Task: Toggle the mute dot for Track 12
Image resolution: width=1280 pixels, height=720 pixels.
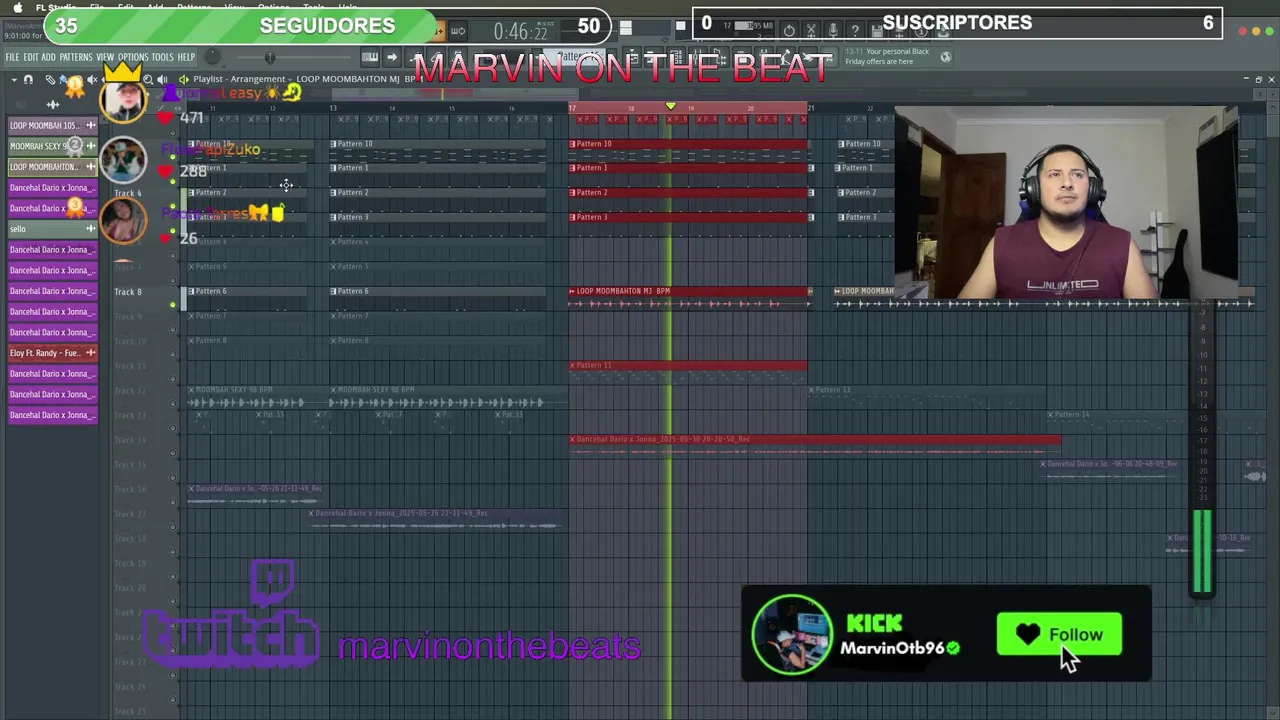Action: point(173,403)
